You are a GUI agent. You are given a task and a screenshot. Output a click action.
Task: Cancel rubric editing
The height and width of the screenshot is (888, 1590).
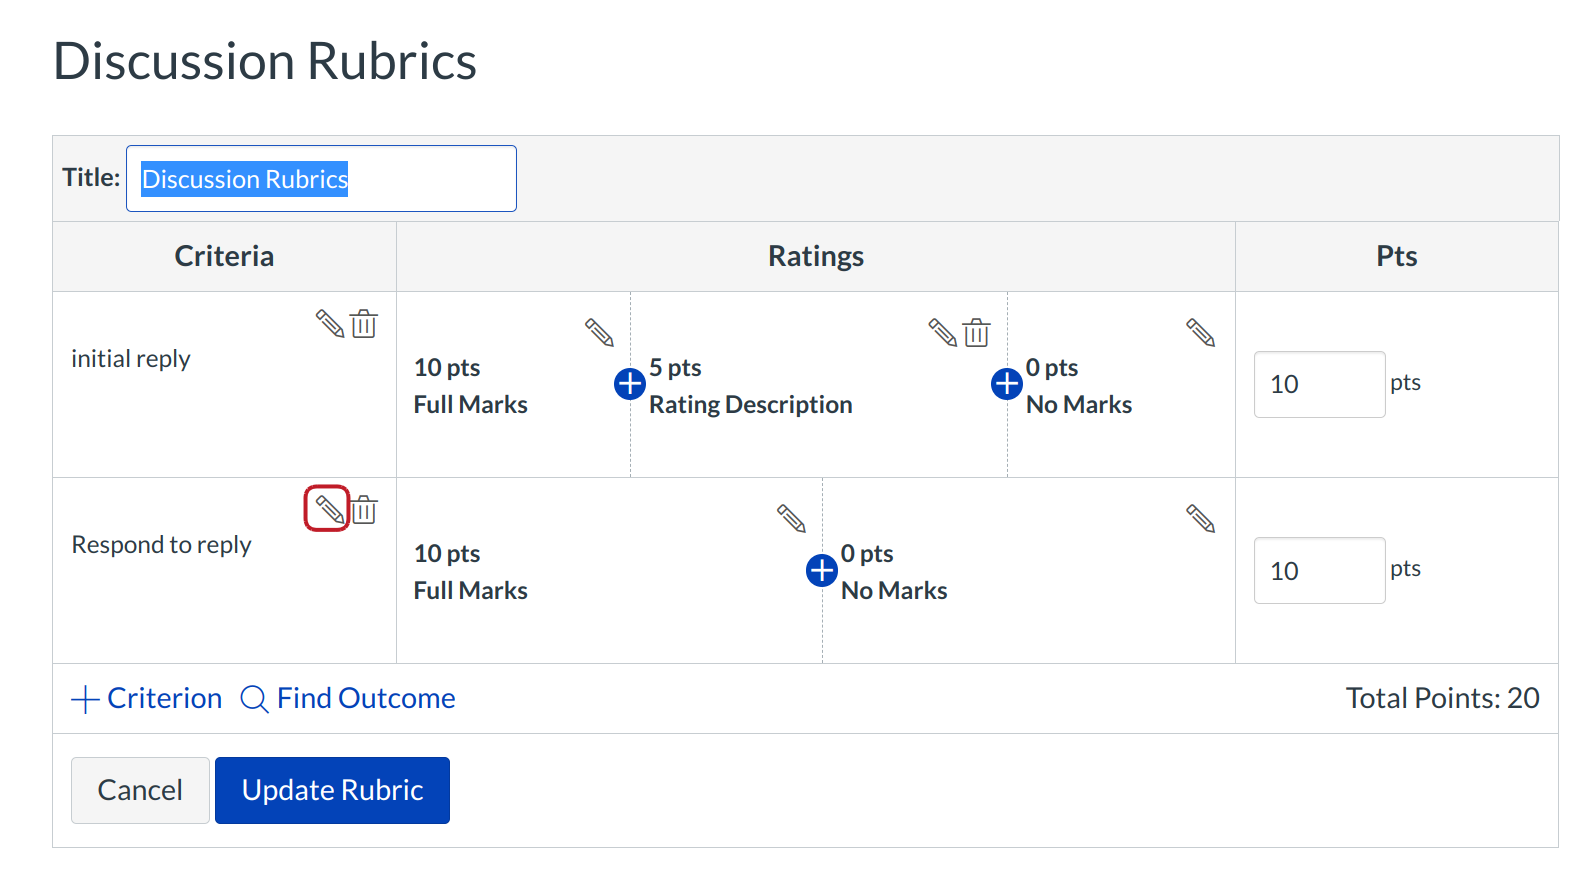click(x=140, y=790)
